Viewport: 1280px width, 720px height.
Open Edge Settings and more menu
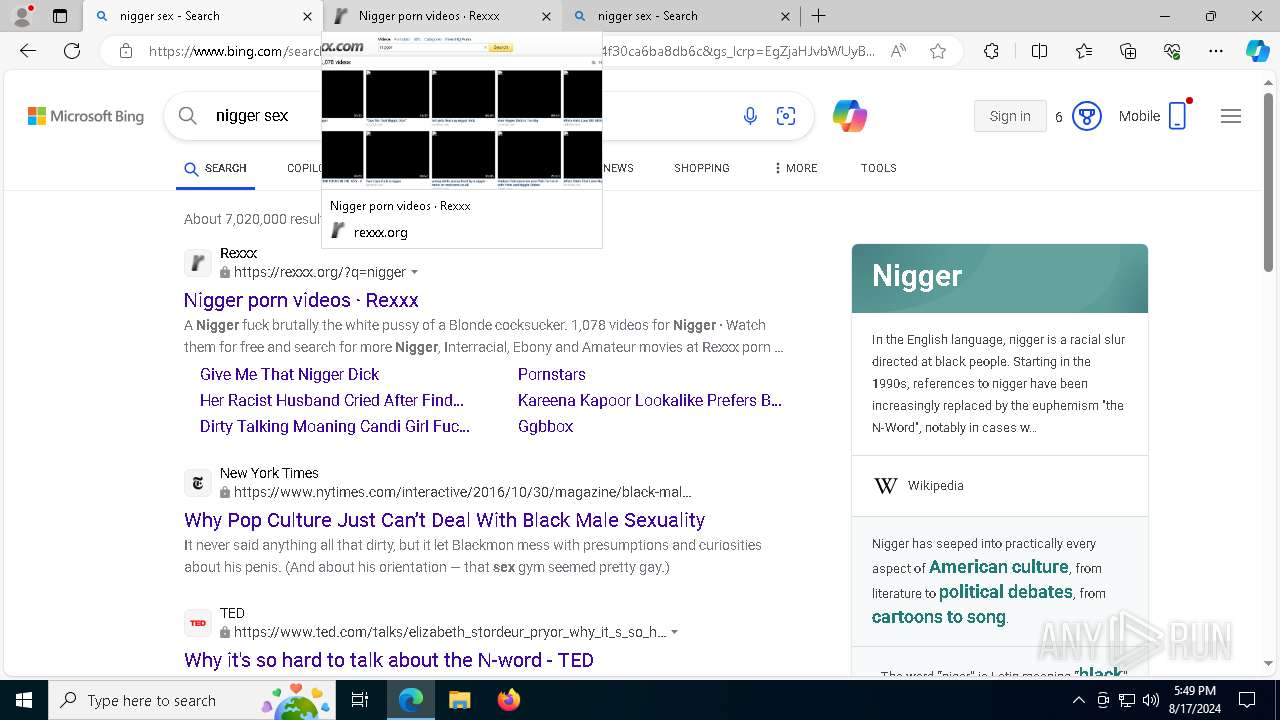click(x=1216, y=51)
